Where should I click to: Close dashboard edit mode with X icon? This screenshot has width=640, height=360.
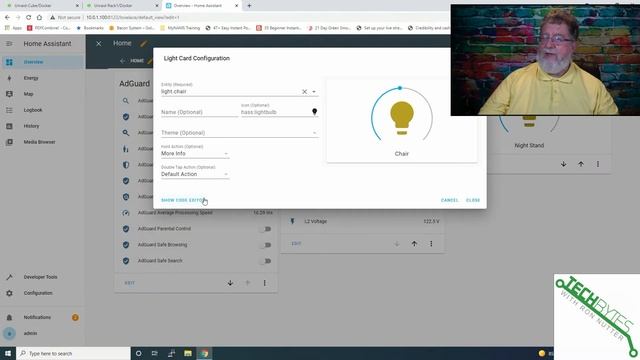[x=99, y=43]
